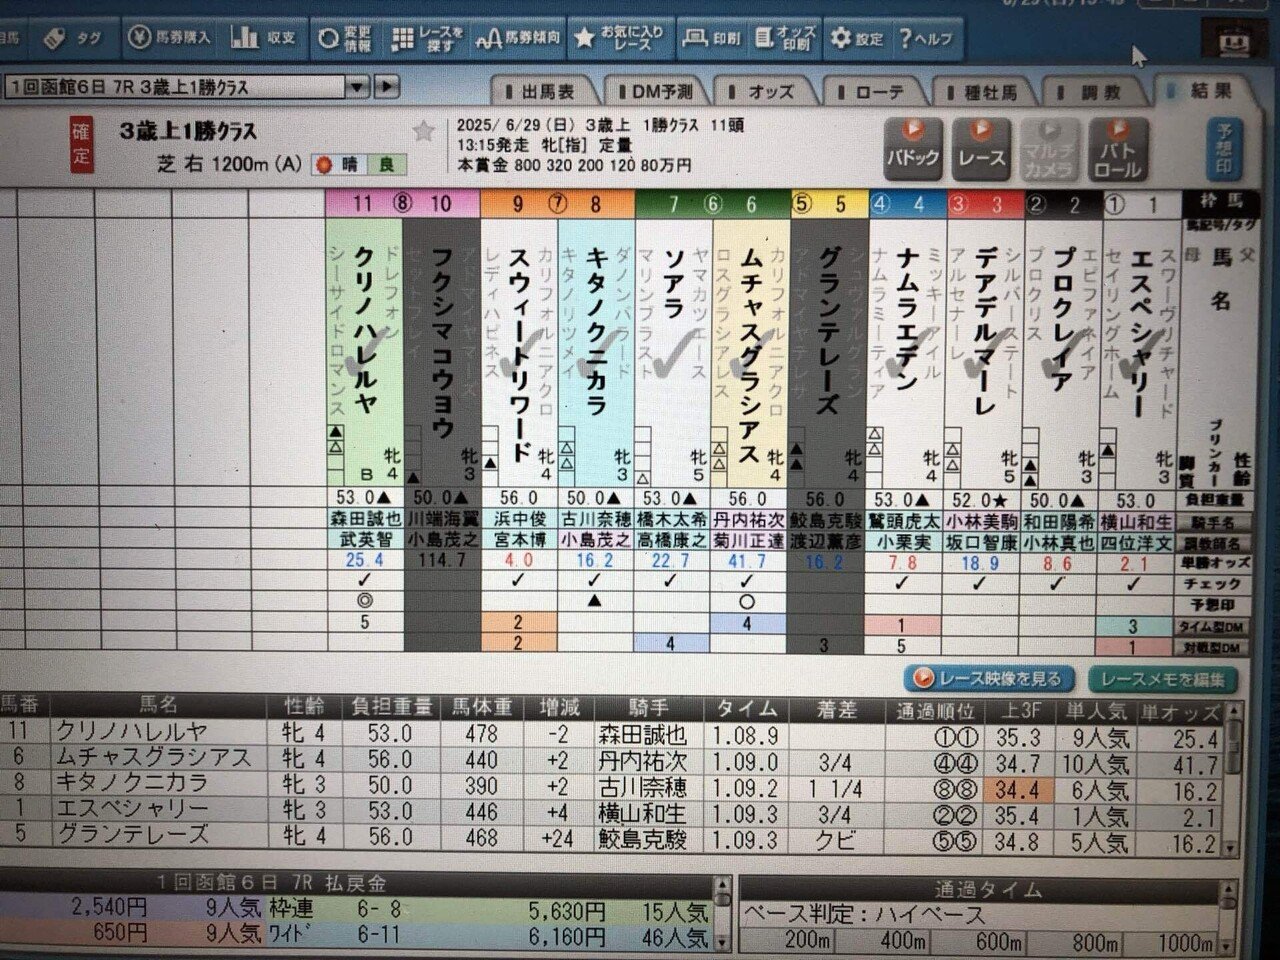Screen dimensions: 1280x960
Task: Click highlighted 34.4 上3F cell
Action: (1018, 790)
